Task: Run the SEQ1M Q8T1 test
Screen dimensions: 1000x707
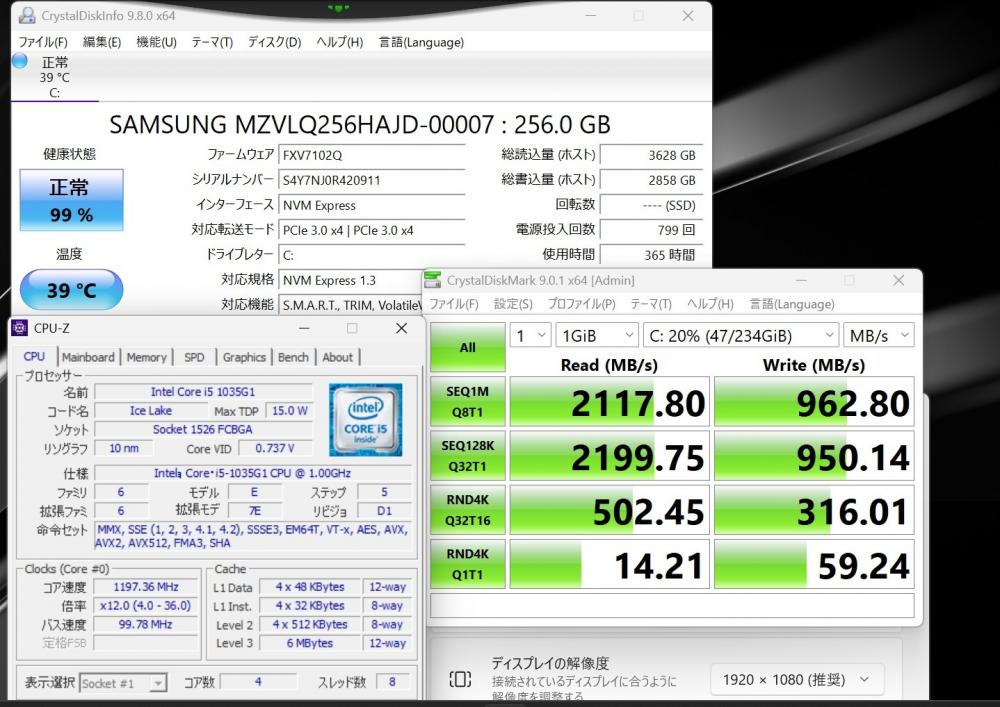Action: (x=467, y=402)
